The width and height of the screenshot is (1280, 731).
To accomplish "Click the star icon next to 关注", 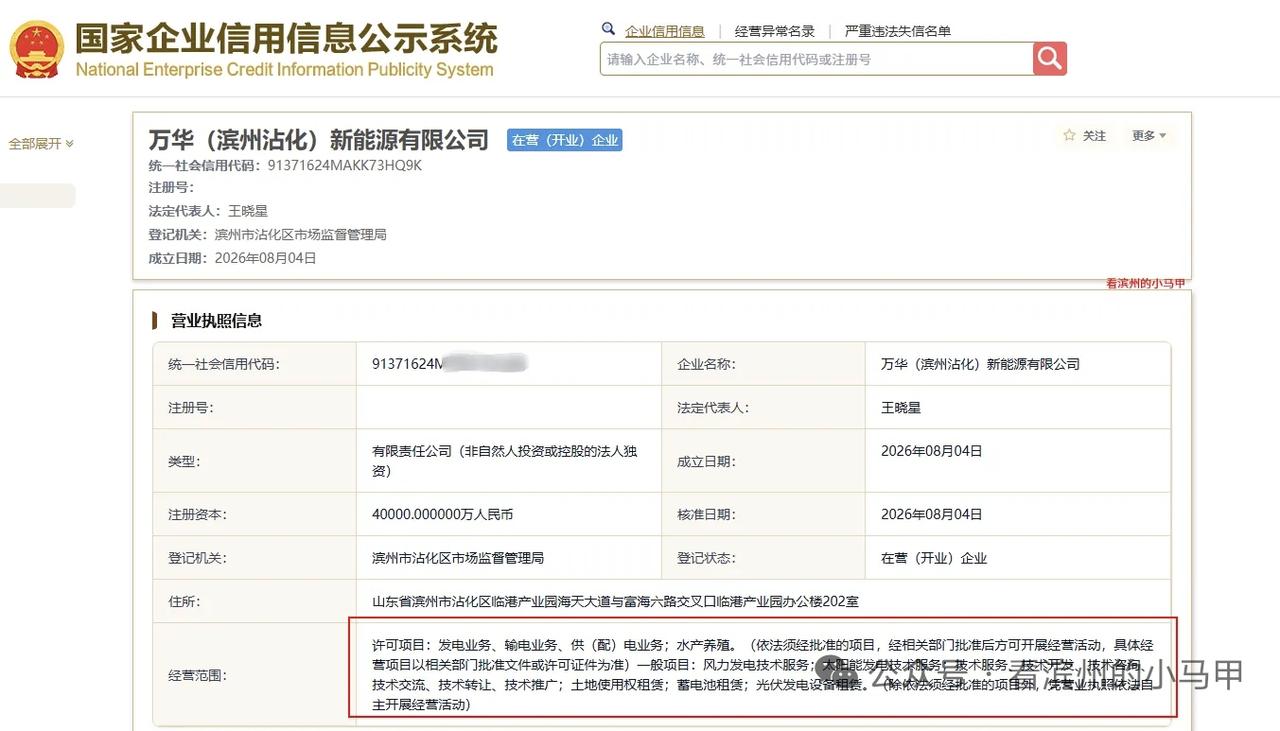I will [1069, 135].
